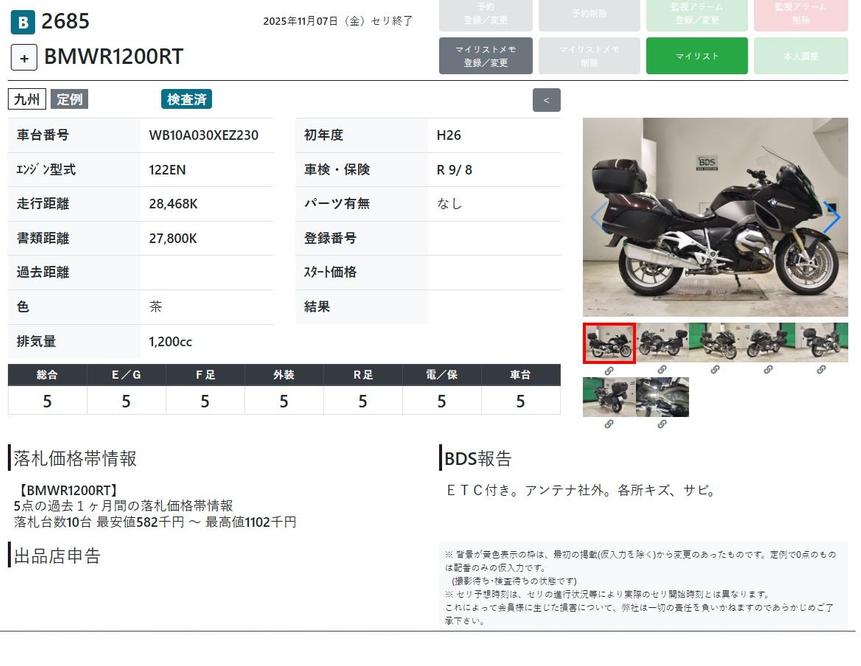861x666 pixels.
Task: Open マイリストメモ 登録/変更 button
Action: pos(485,56)
